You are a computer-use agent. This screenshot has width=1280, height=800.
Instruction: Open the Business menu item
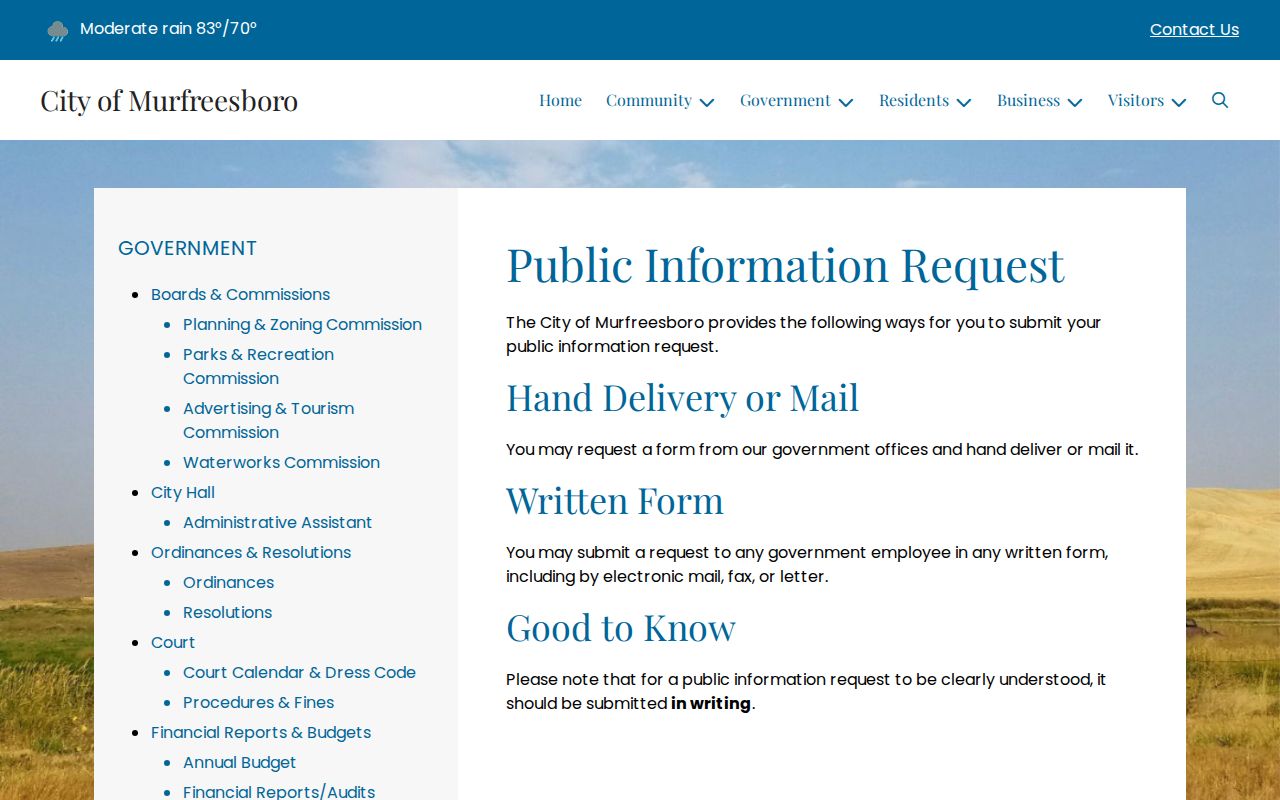pyautogui.click(x=1028, y=100)
